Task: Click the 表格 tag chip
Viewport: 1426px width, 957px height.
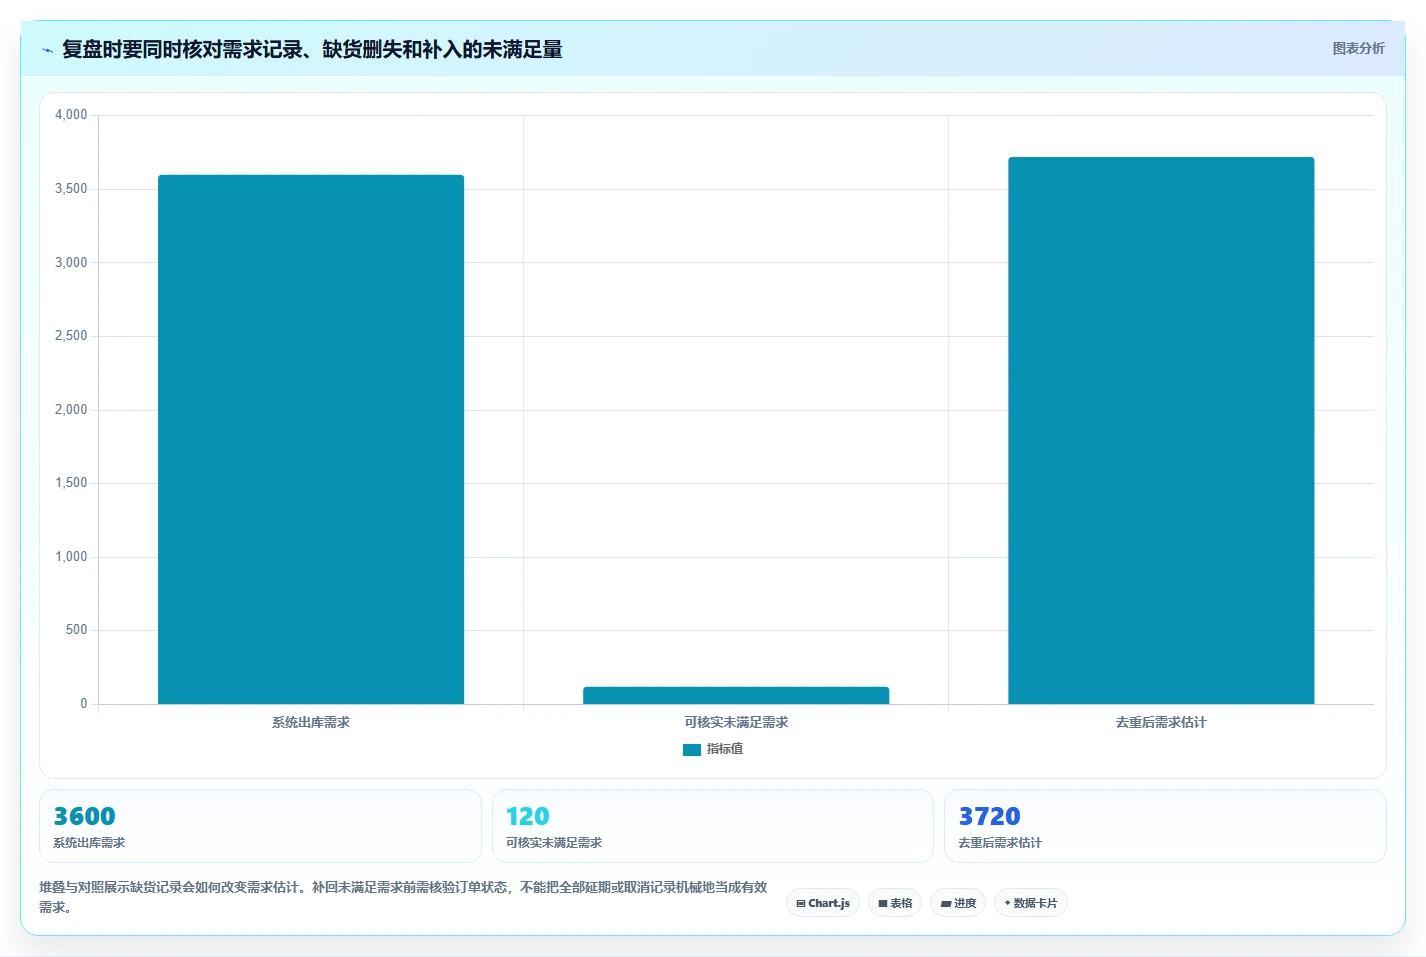Action: point(895,903)
